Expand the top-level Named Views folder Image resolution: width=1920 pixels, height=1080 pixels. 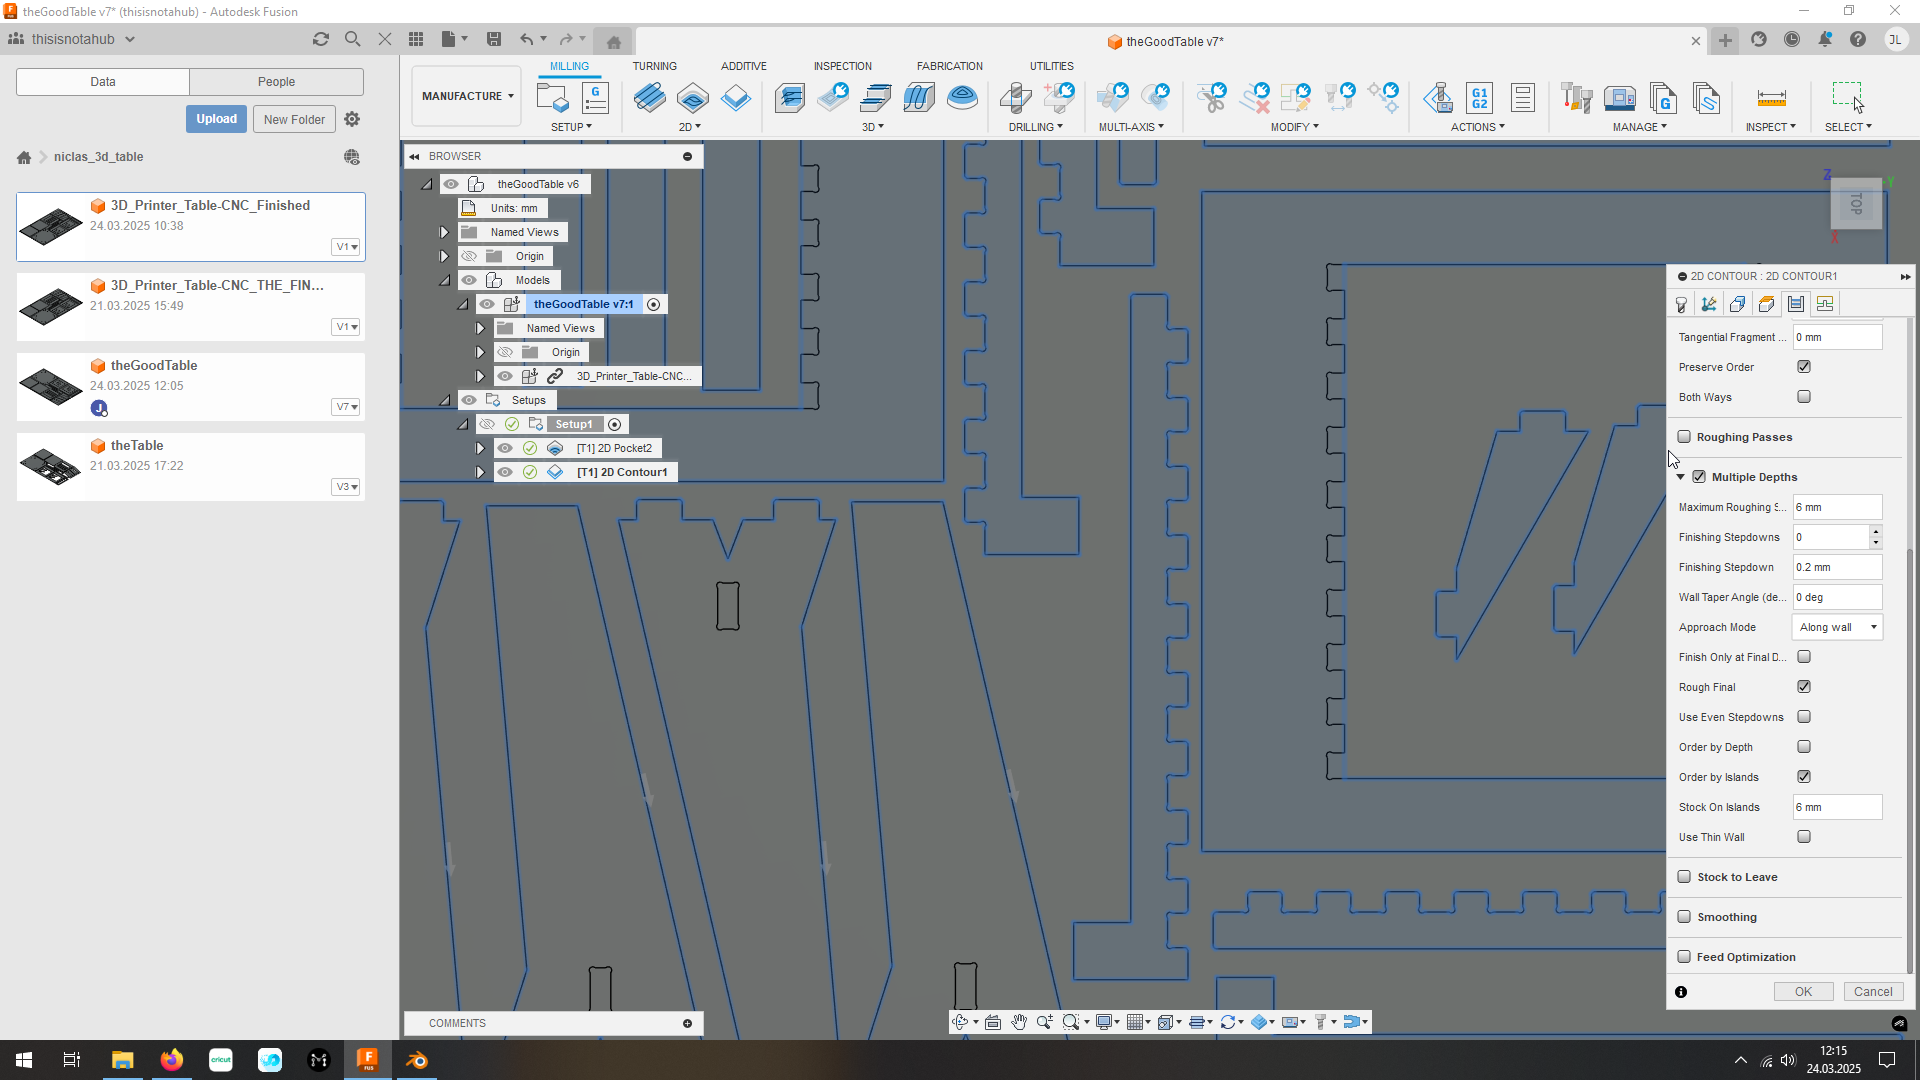tap(444, 232)
